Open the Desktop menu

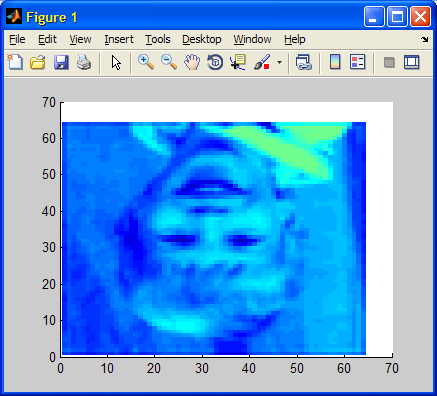pos(202,39)
